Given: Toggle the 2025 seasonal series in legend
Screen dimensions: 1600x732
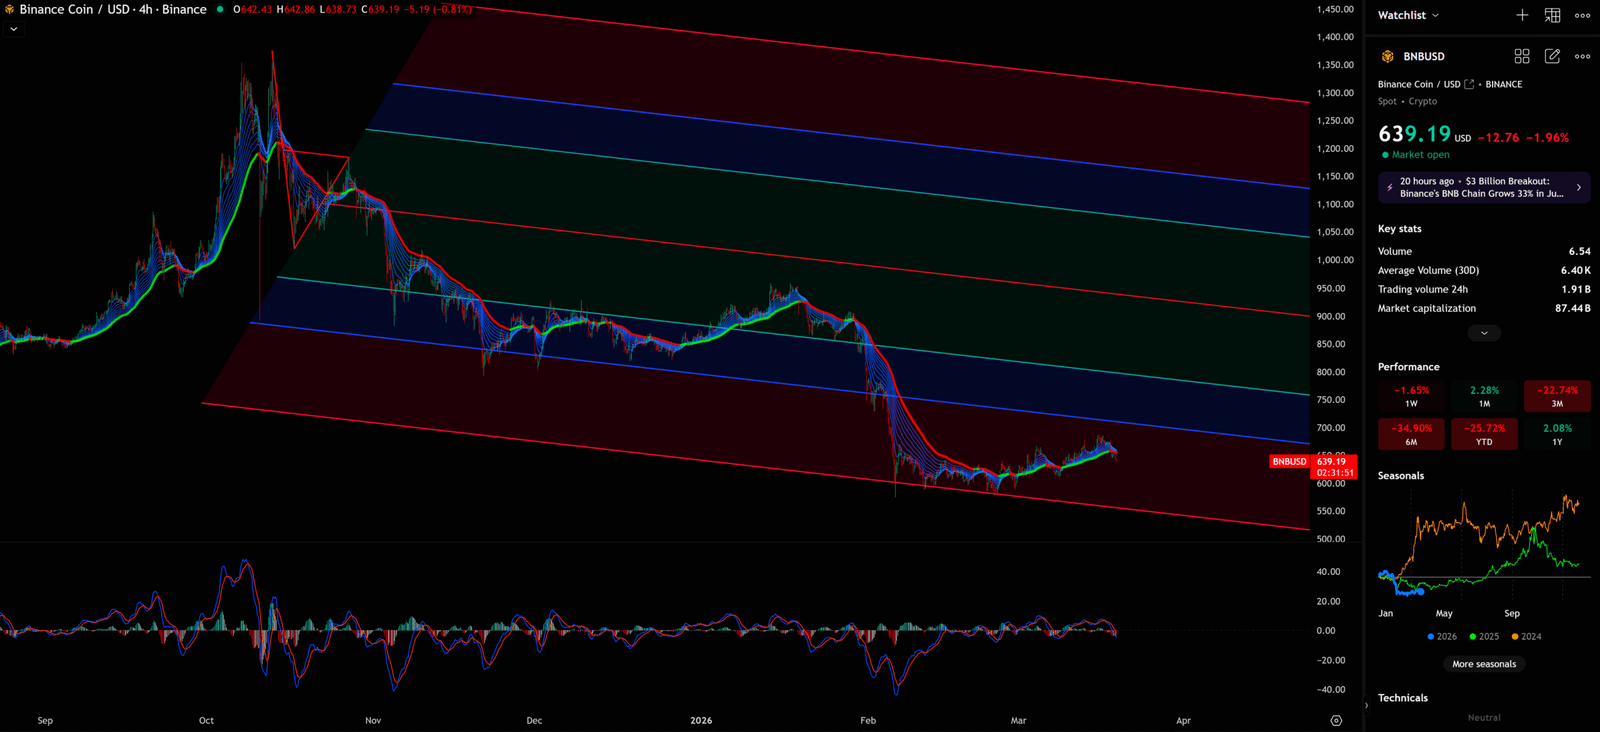Looking at the screenshot, I should pyautogui.click(x=1484, y=637).
